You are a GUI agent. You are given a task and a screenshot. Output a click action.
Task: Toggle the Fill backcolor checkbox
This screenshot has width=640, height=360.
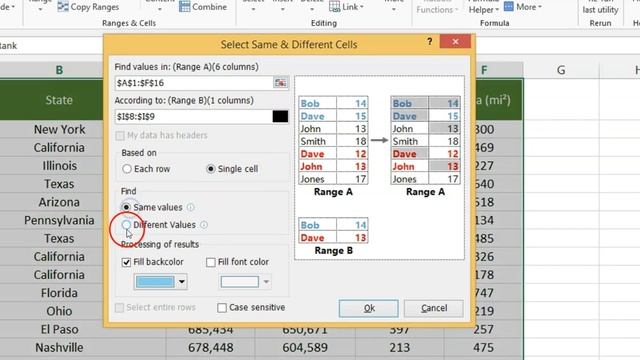pos(126,262)
